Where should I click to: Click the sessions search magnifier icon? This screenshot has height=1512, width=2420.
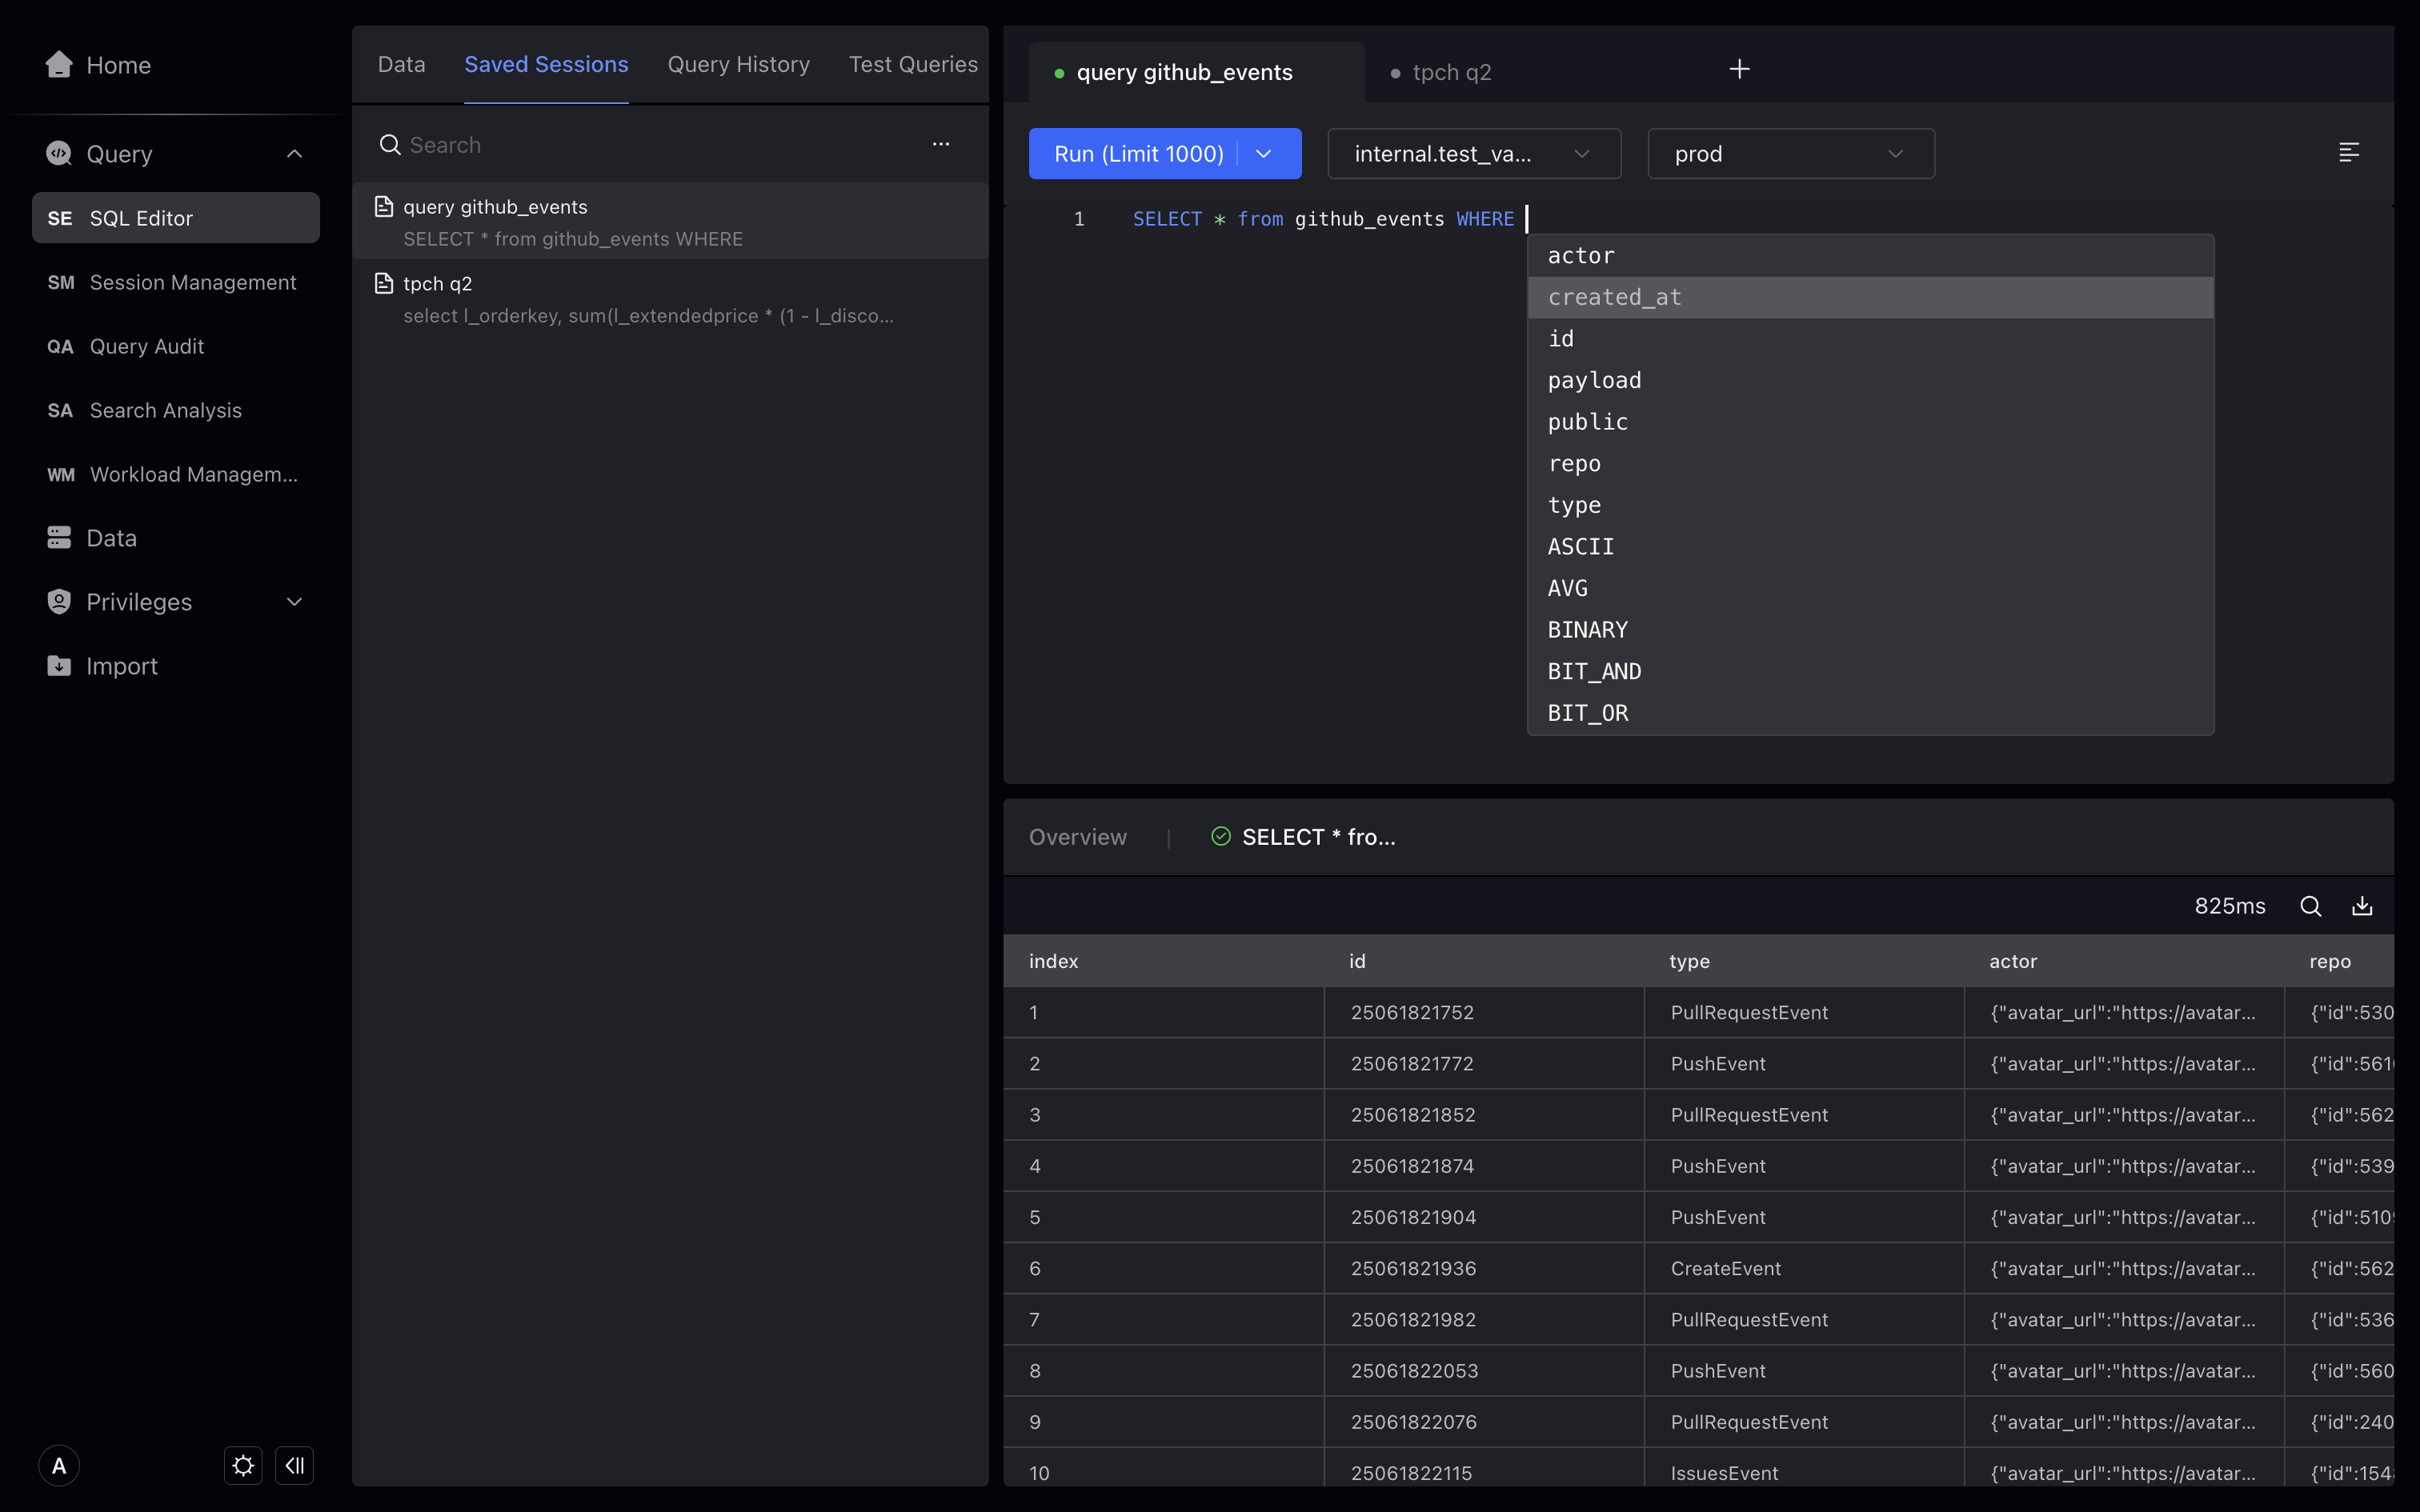click(390, 145)
